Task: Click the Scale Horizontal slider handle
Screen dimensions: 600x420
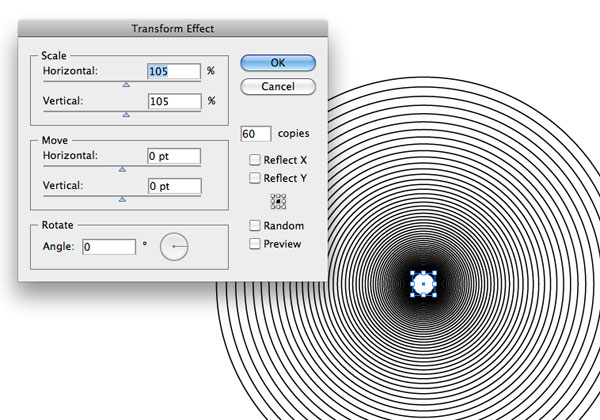Action: click(126, 85)
